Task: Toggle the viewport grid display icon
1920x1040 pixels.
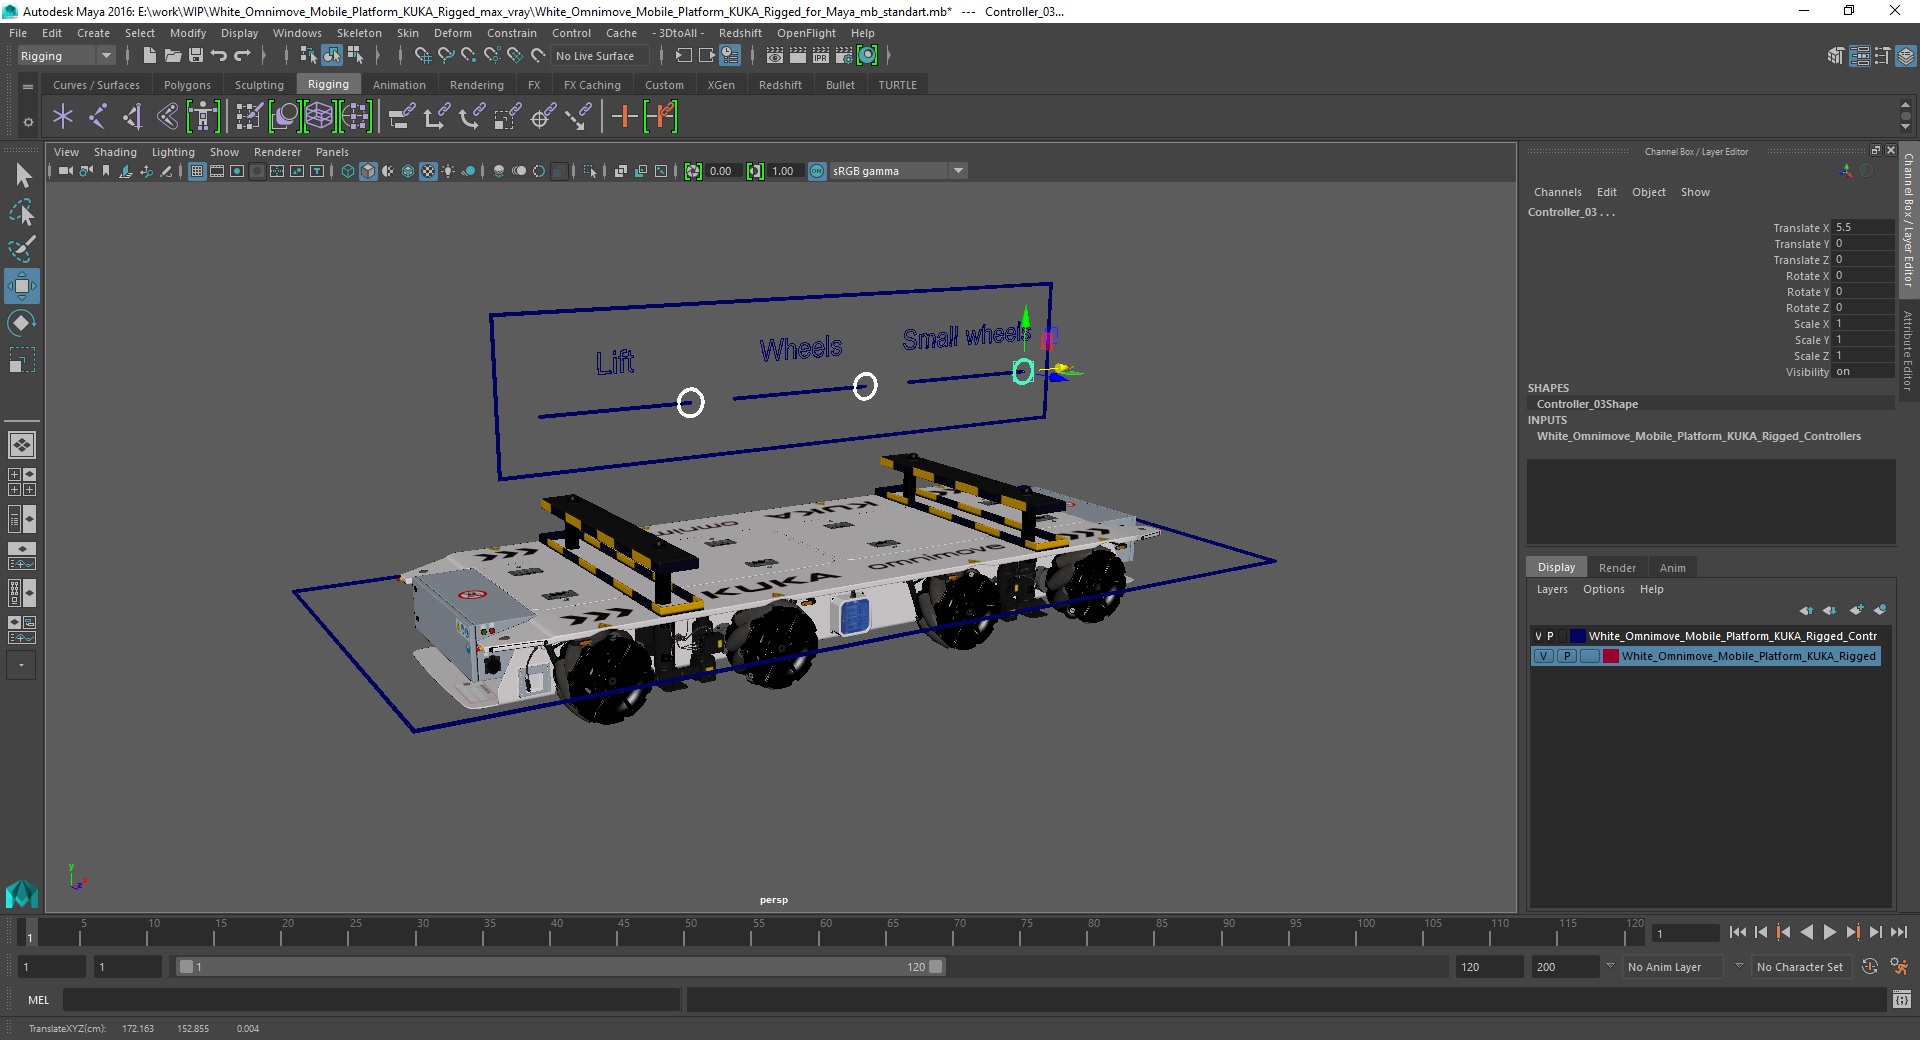Action: [197, 171]
